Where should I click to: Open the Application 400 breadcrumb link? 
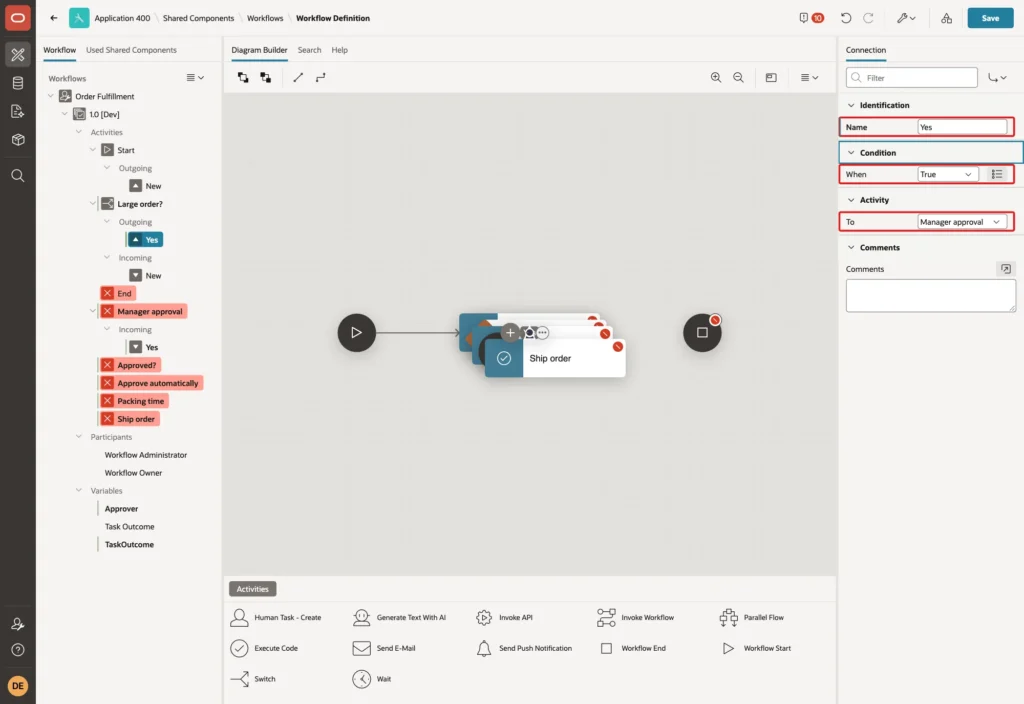[122, 18]
